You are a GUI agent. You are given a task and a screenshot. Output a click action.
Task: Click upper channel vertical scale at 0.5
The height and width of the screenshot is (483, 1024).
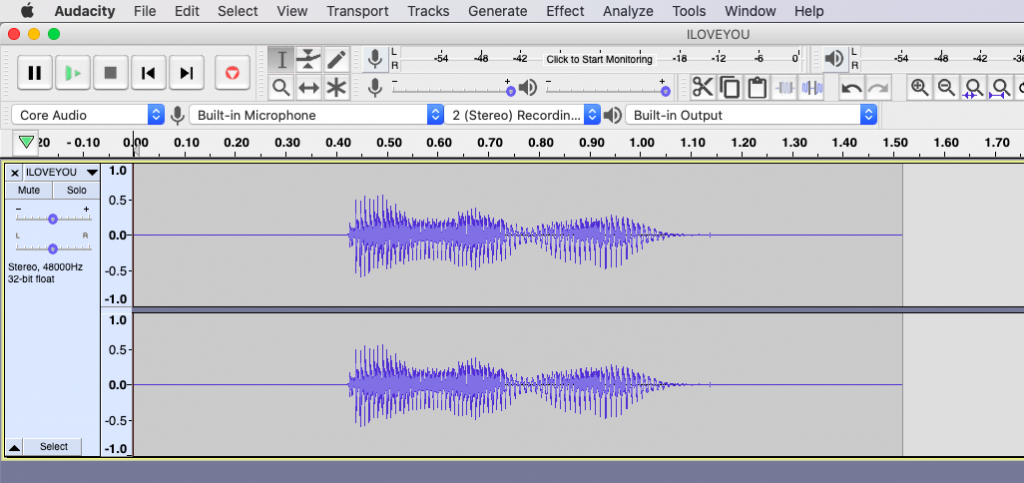coord(116,200)
